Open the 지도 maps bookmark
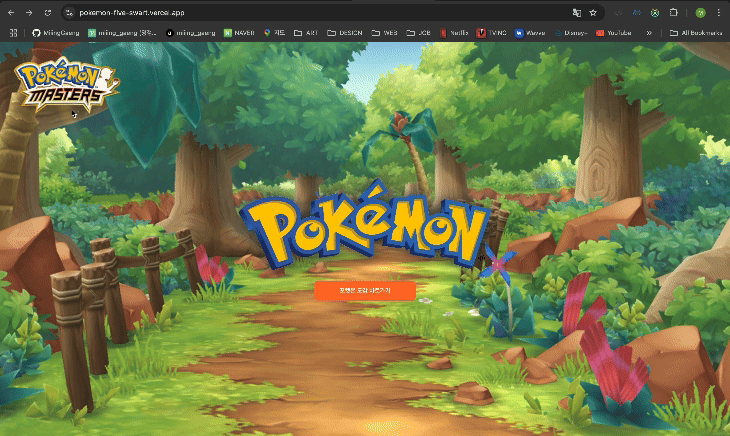Image resolution: width=730 pixels, height=436 pixels. [274, 33]
